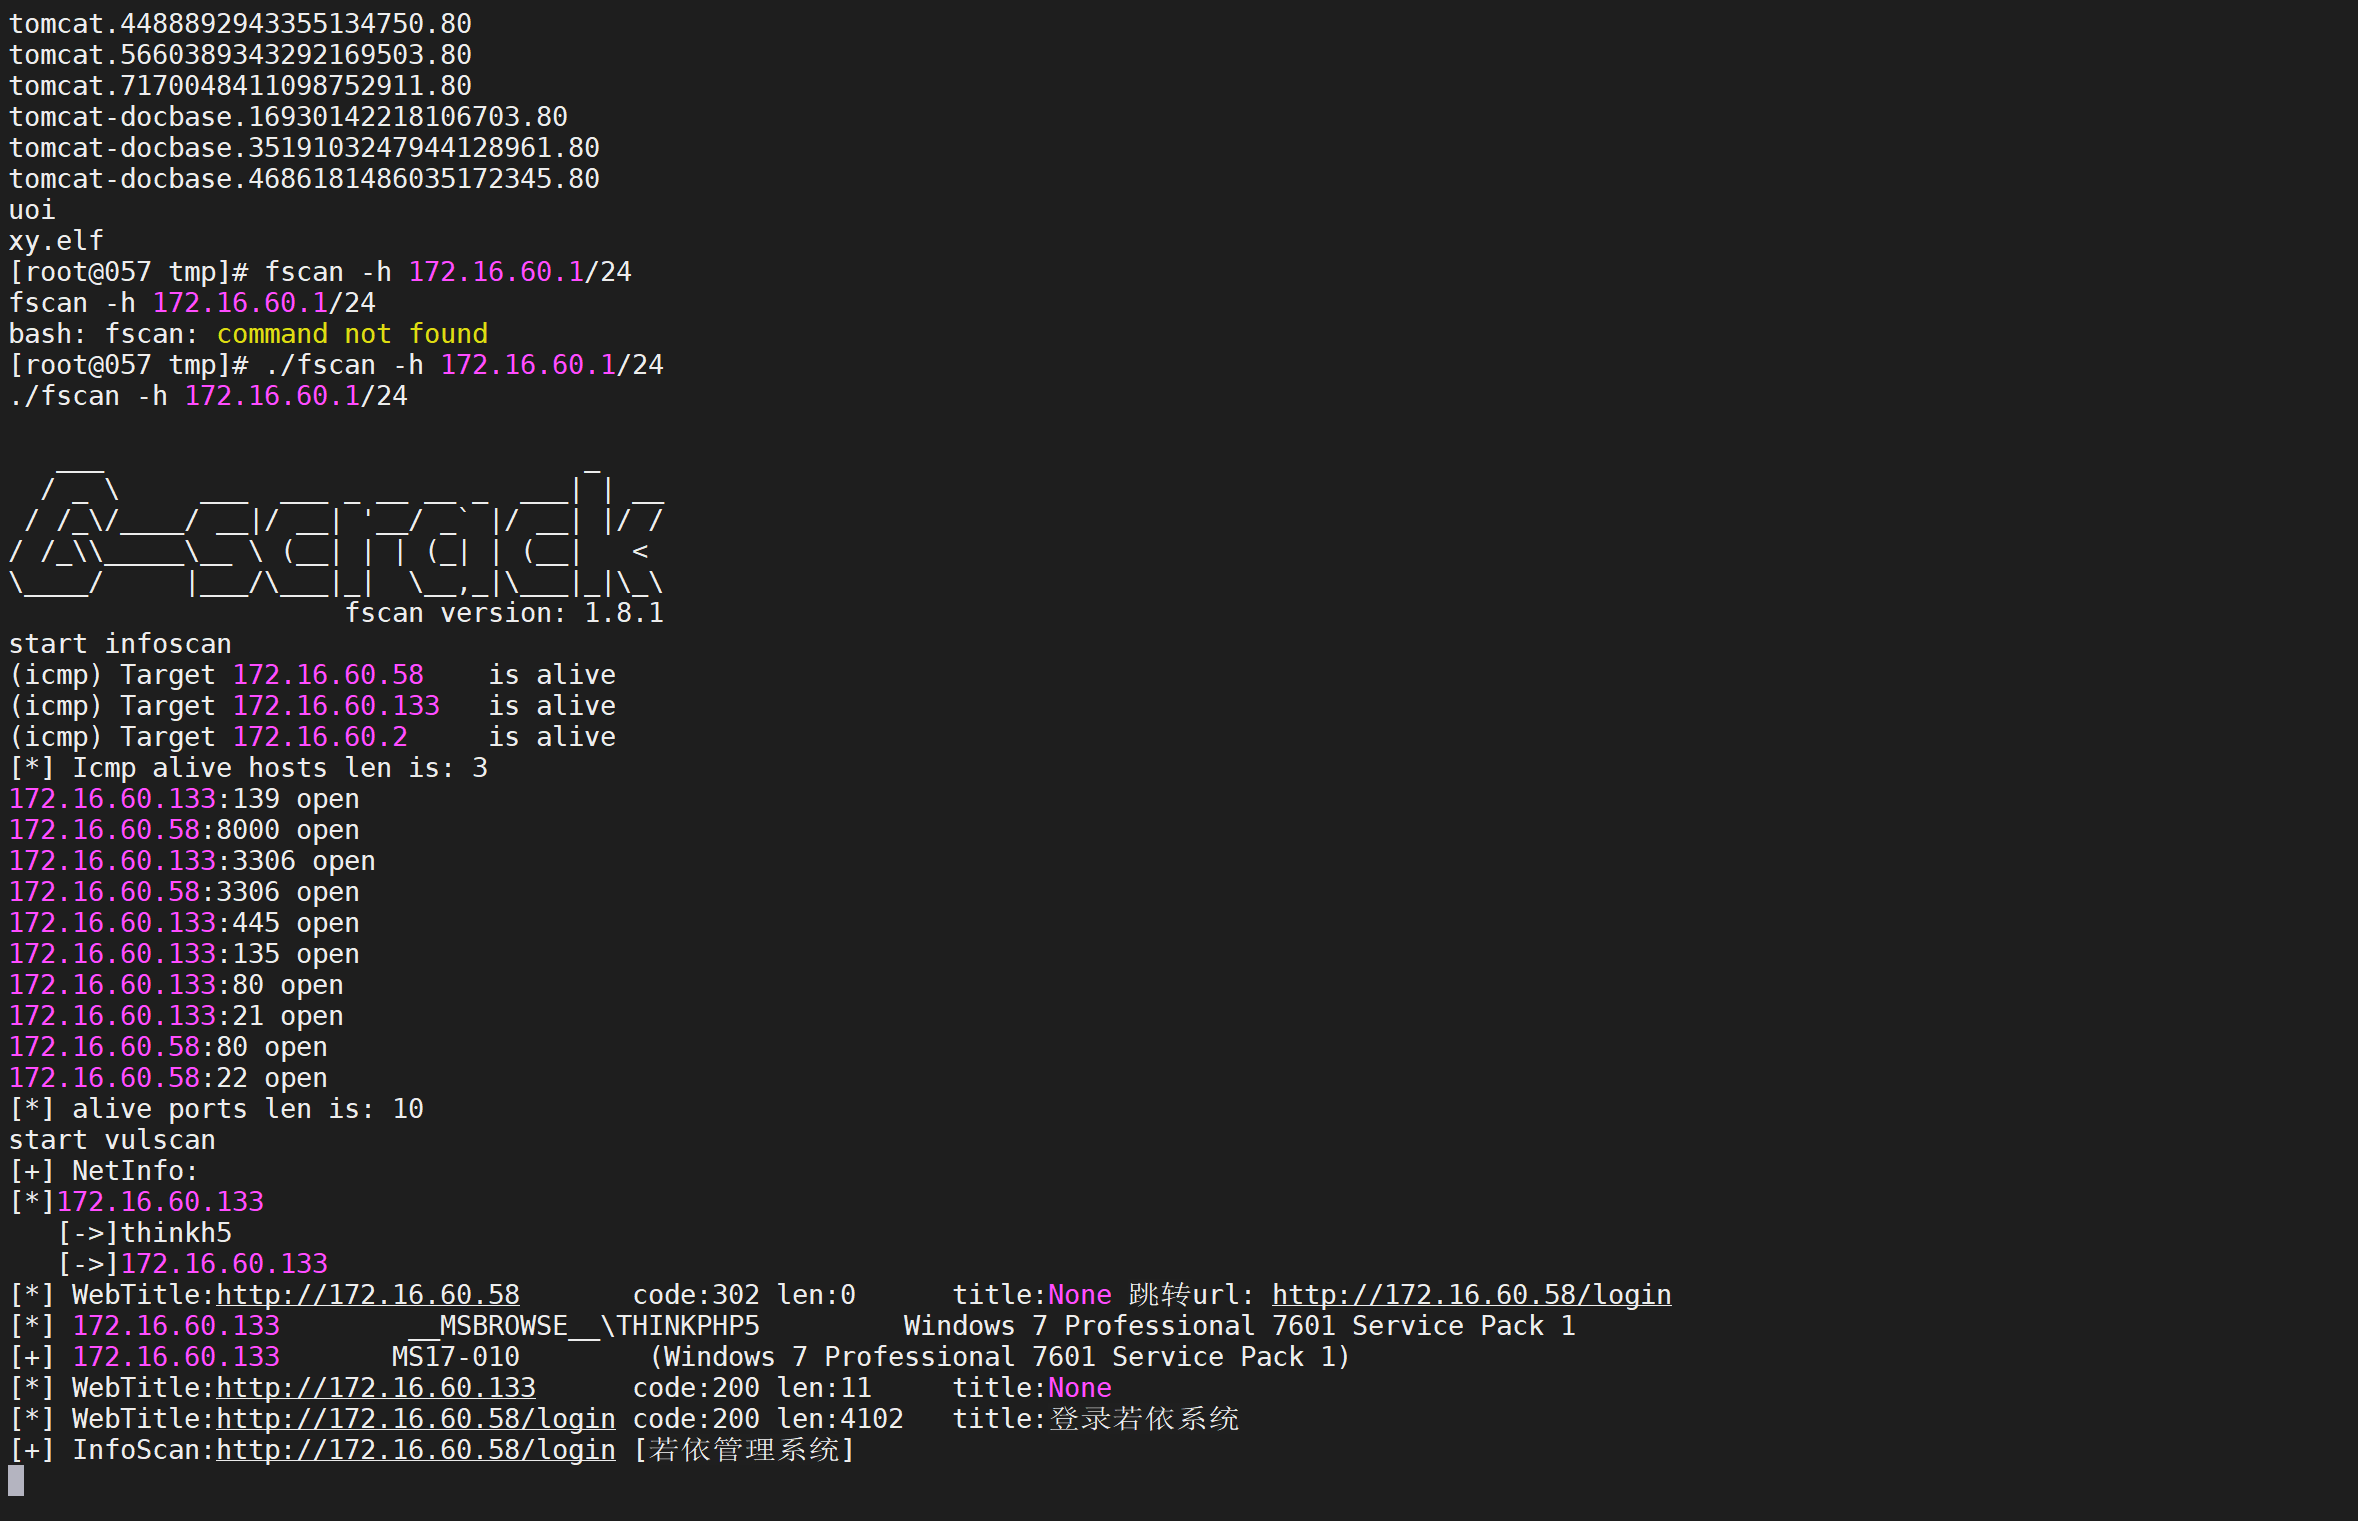Click the terminal cursor block at bottom

tap(16, 1481)
